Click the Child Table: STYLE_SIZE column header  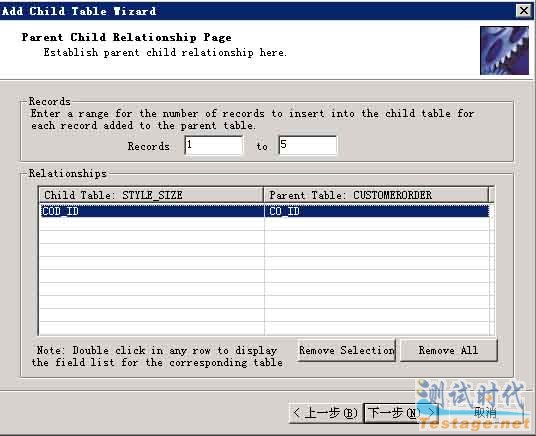151,195
